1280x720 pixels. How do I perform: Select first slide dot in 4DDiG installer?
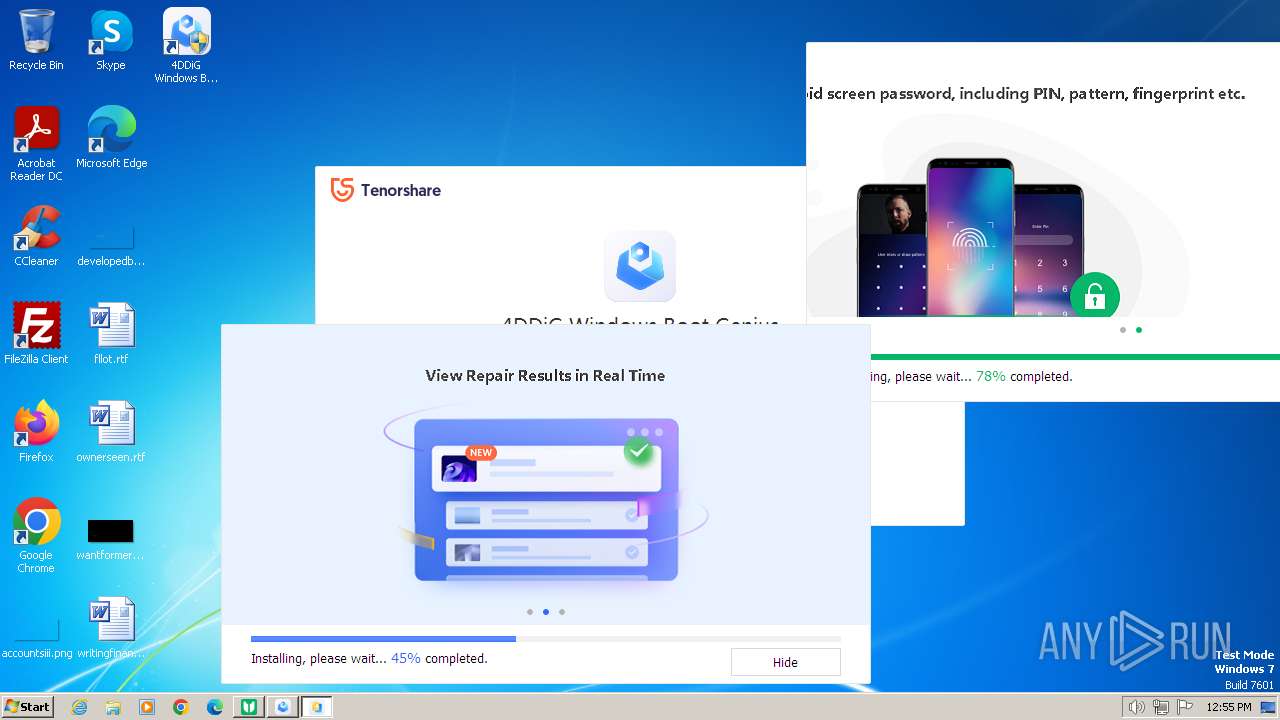529,612
